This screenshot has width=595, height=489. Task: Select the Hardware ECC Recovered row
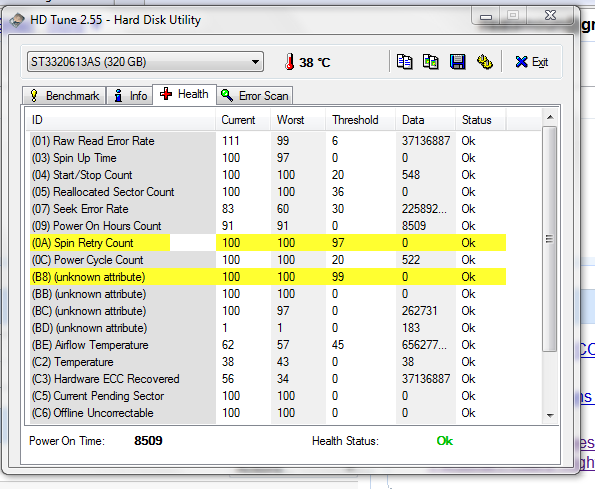click(x=268, y=379)
